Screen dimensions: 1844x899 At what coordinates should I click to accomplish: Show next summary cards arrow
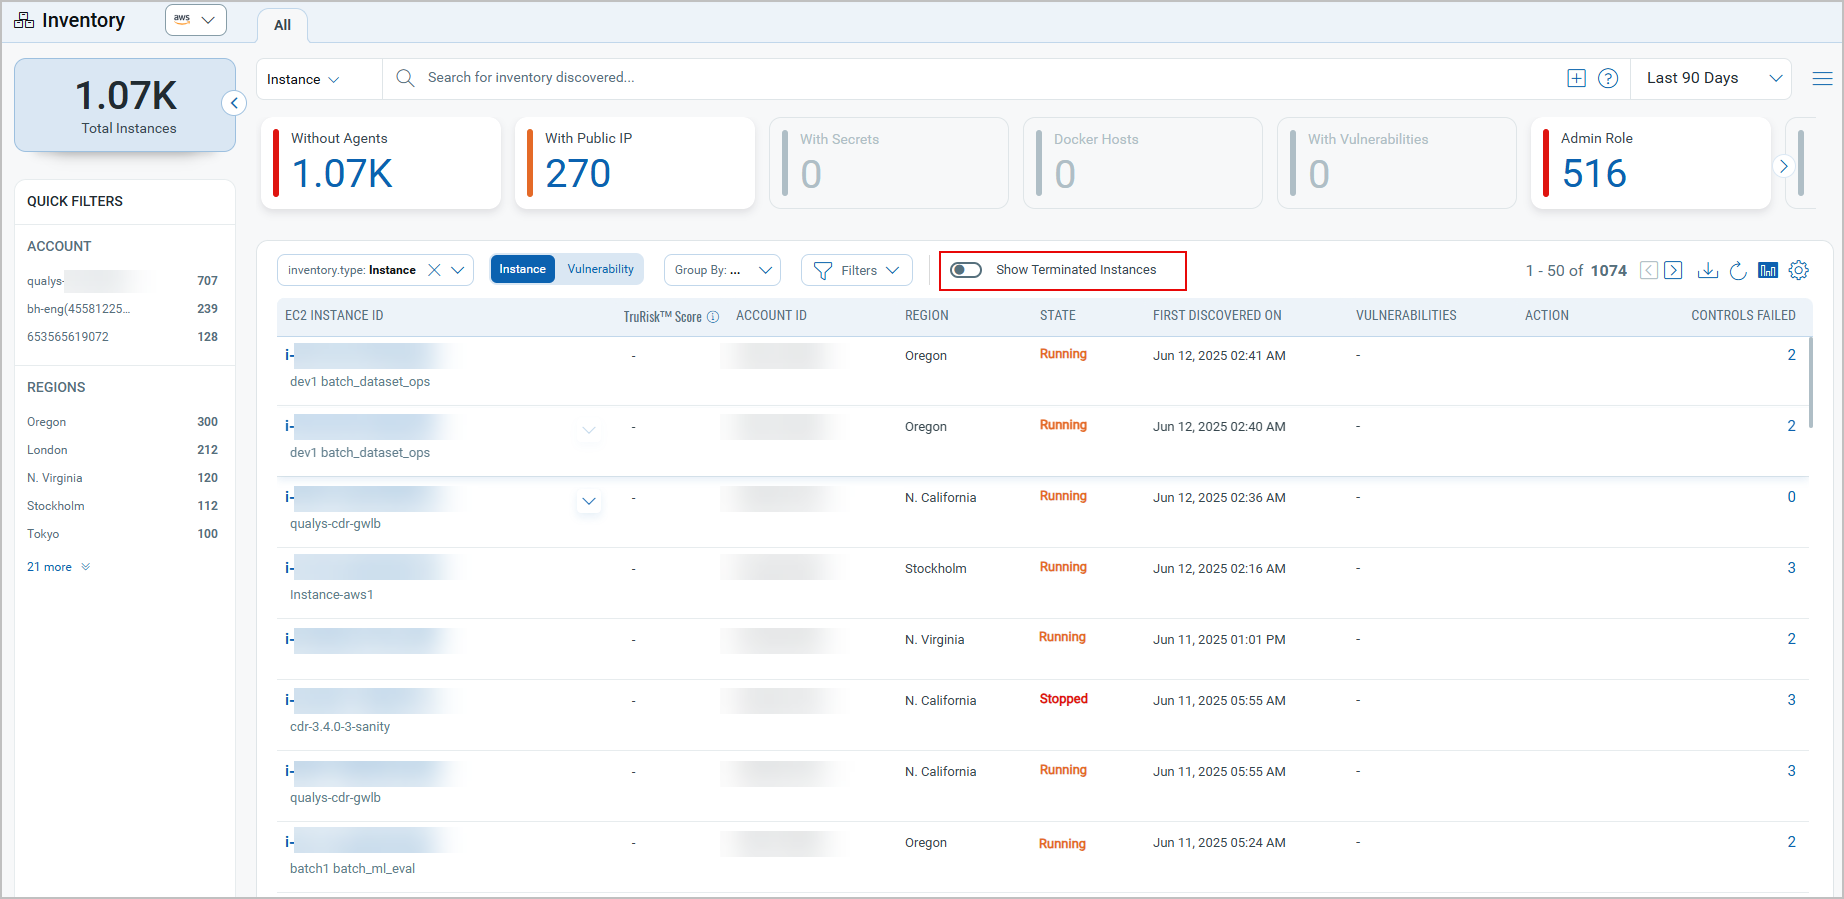[1783, 167]
